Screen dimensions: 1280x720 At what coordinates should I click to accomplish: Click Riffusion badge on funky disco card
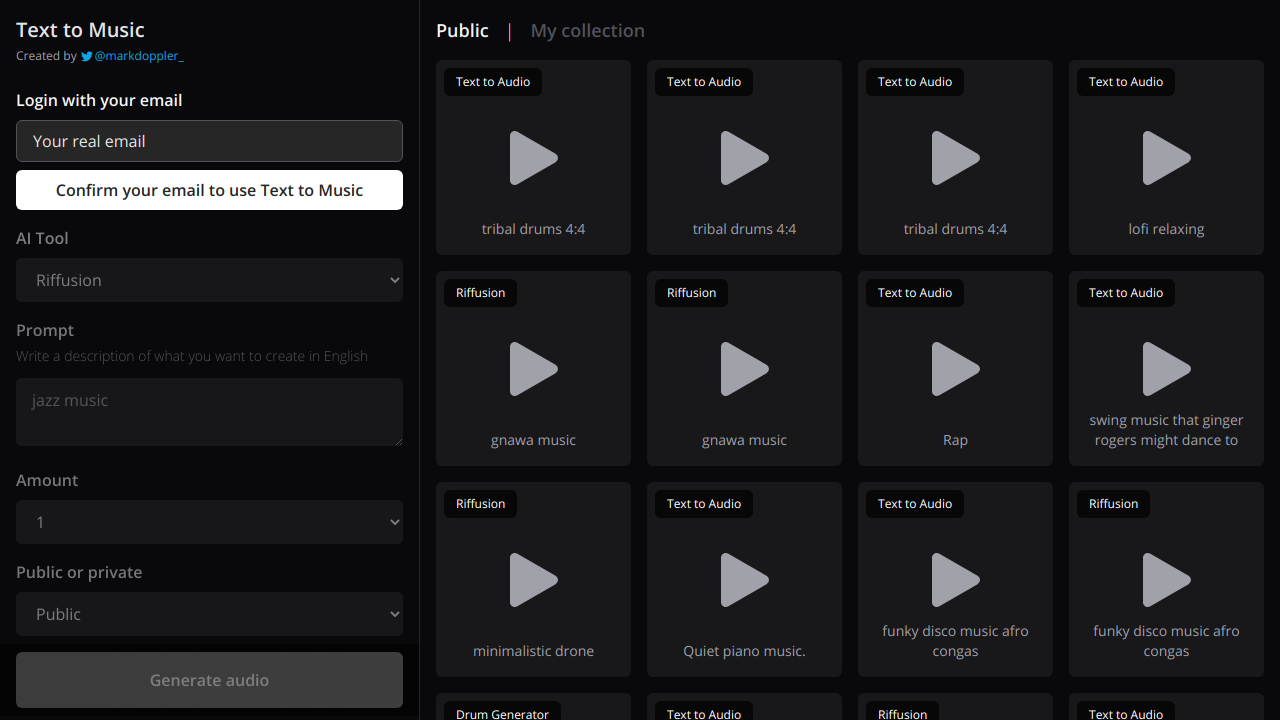[1113, 504]
